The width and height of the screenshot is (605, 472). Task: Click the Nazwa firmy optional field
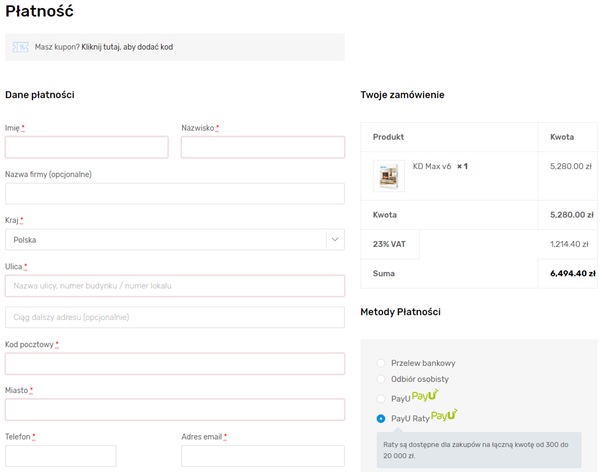tap(174, 194)
